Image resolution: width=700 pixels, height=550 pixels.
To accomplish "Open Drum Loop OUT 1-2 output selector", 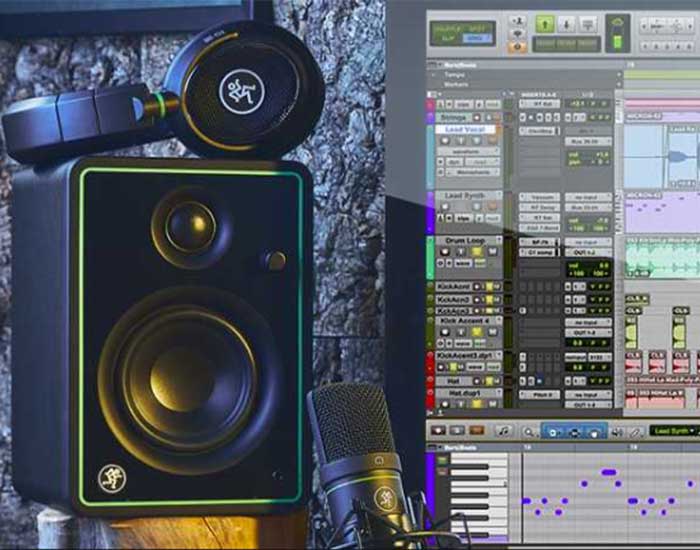I will (x=588, y=252).
